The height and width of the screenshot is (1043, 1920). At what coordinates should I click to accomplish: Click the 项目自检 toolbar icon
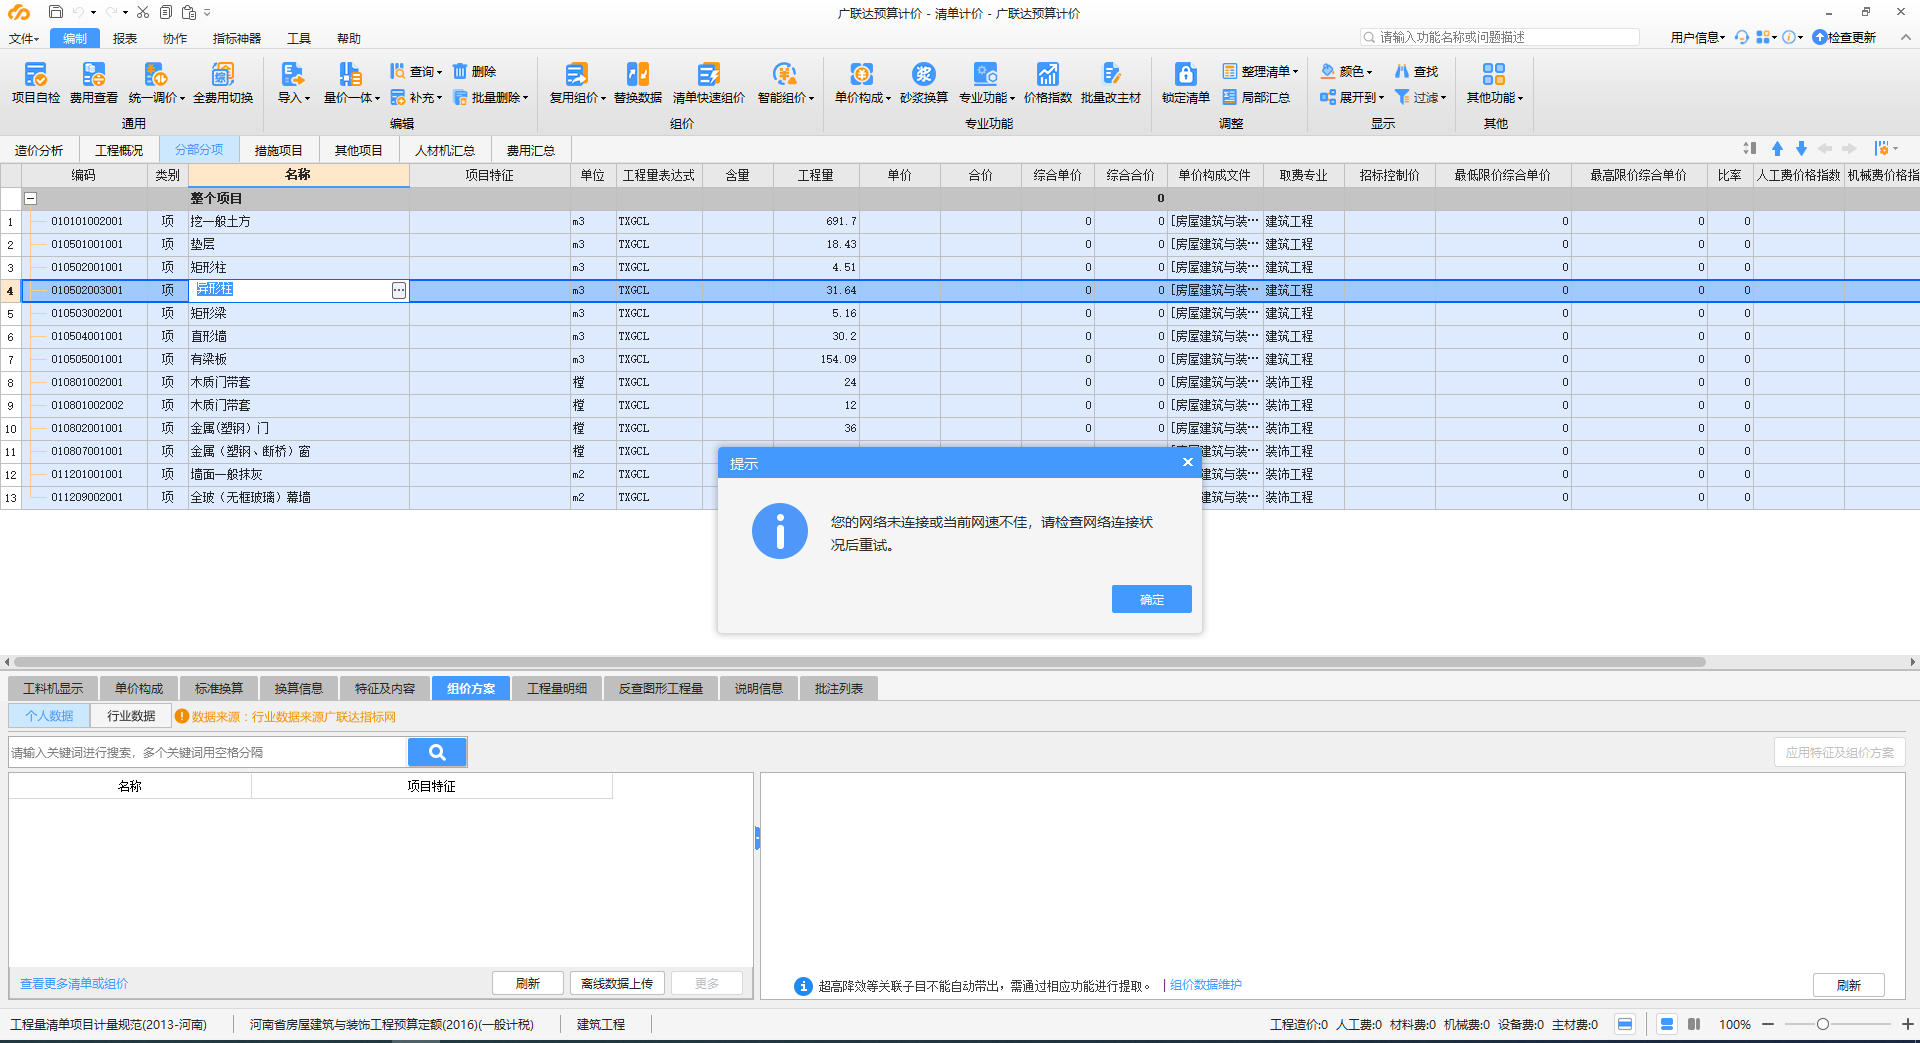[x=36, y=83]
